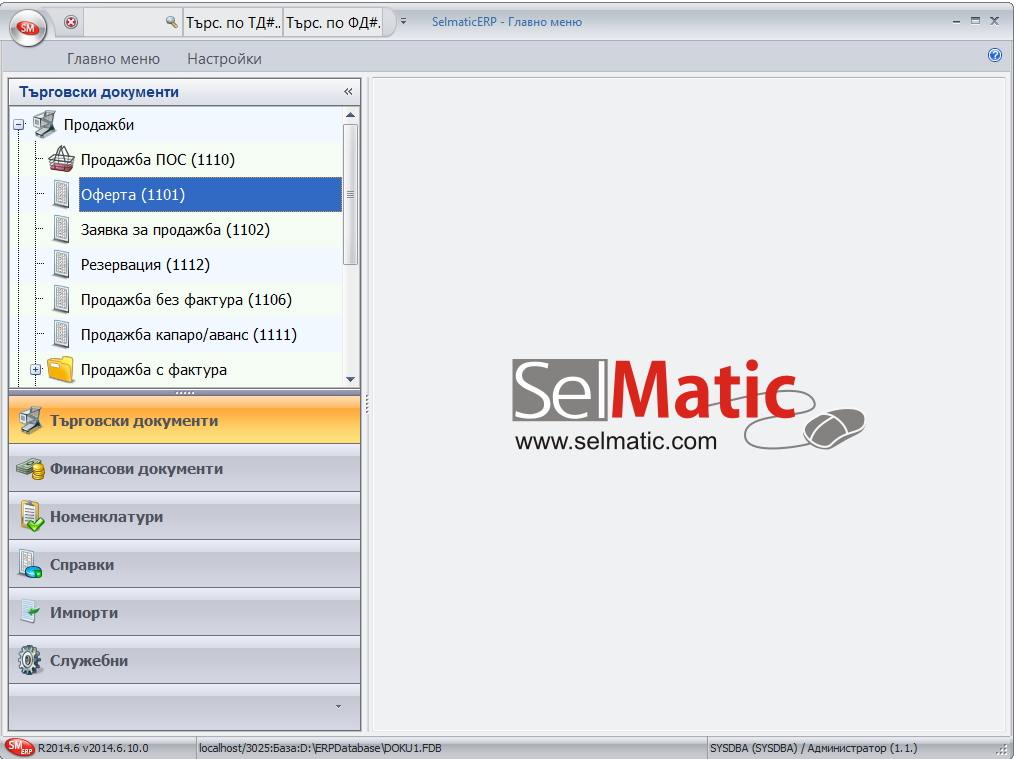Click the Справки report icon

click(30, 564)
